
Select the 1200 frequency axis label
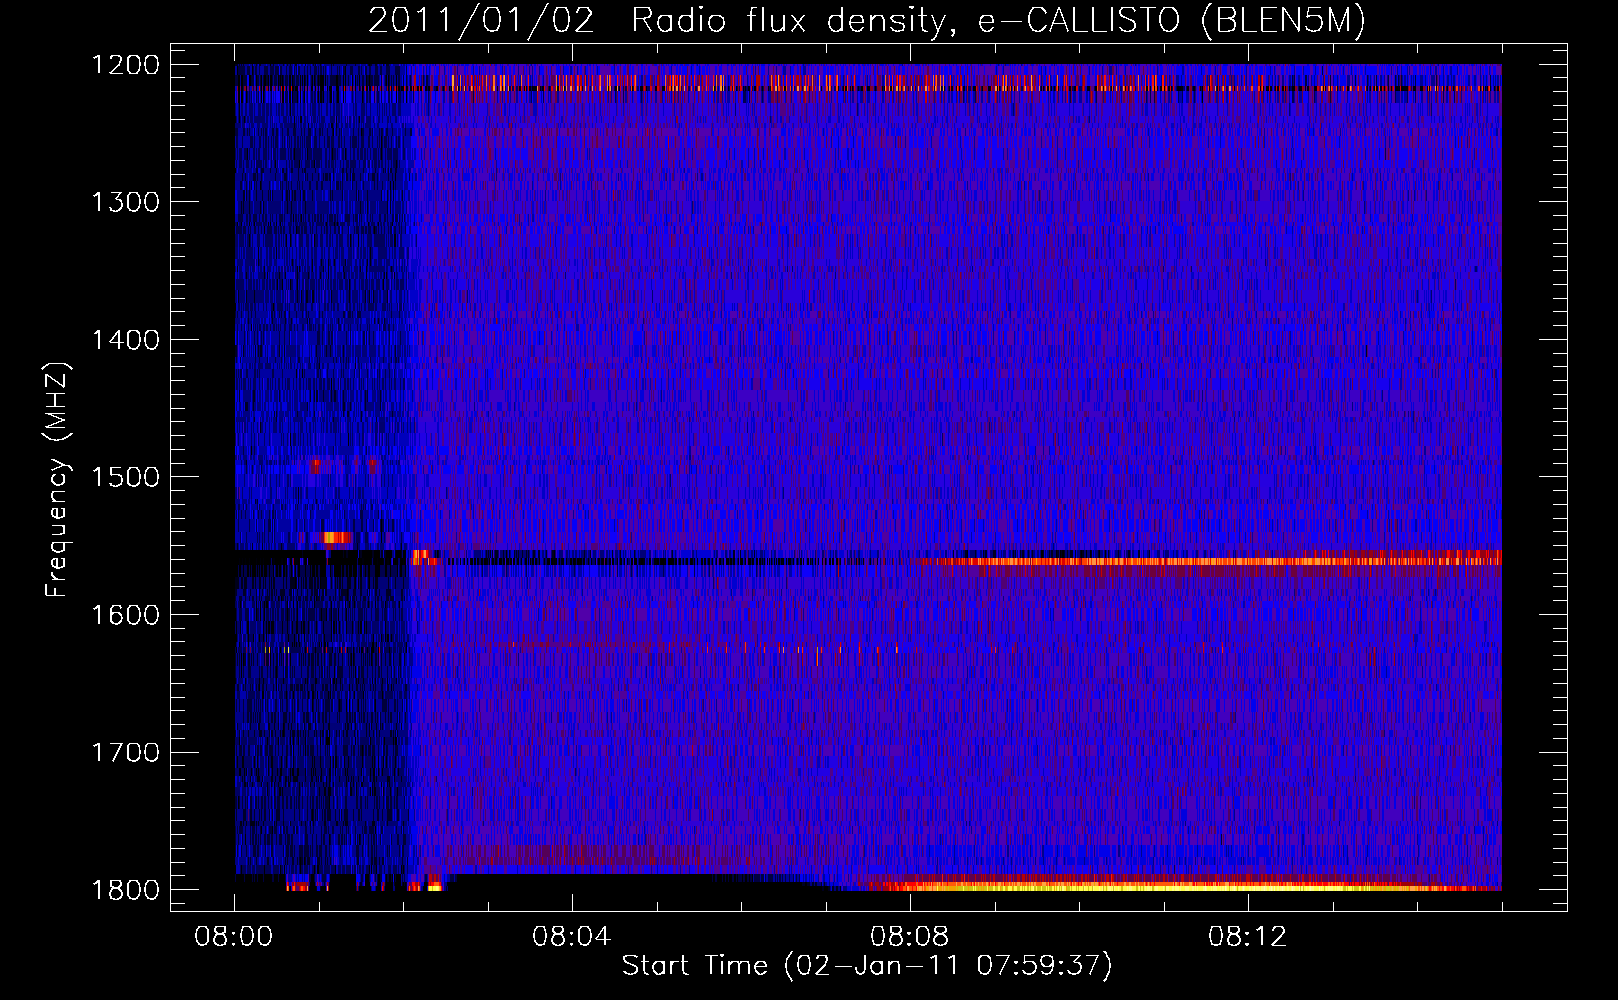tap(125, 65)
